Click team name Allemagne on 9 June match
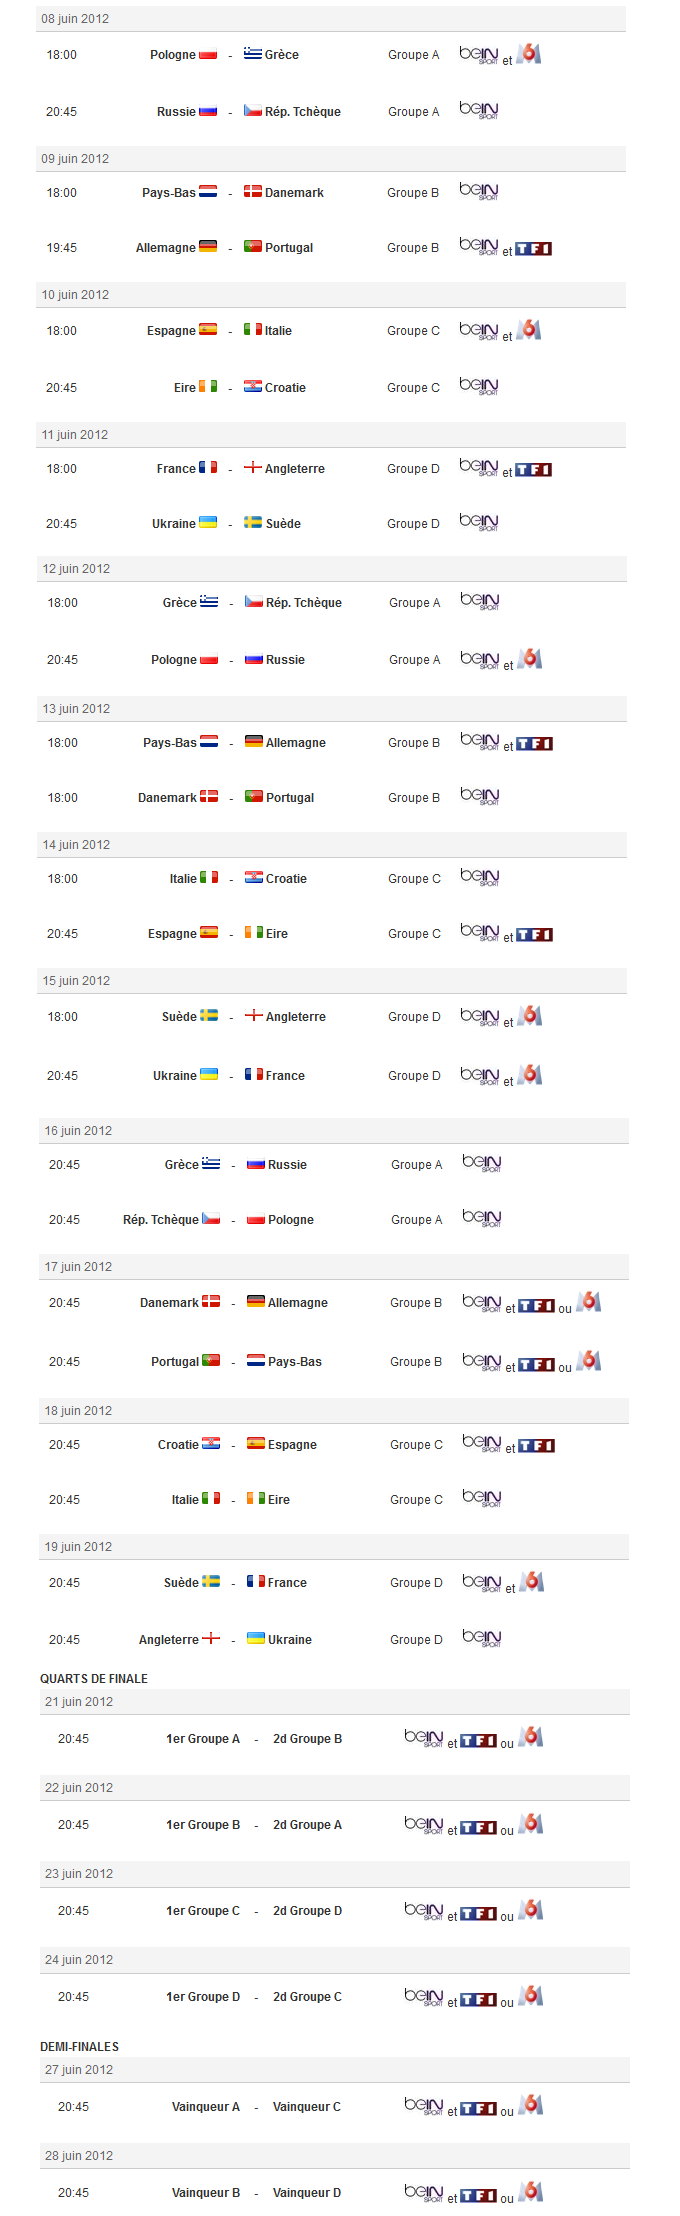 tap(166, 248)
